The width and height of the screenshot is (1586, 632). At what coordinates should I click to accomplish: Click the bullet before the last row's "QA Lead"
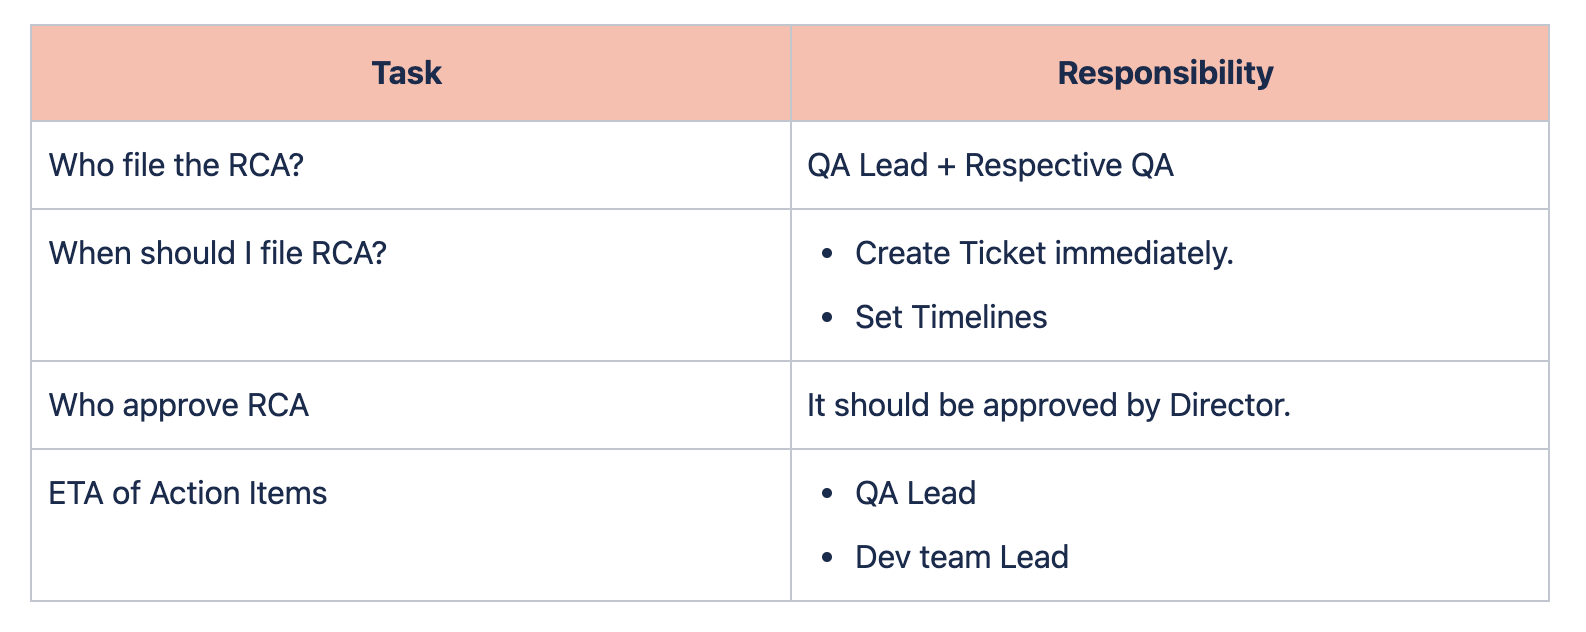pos(826,494)
